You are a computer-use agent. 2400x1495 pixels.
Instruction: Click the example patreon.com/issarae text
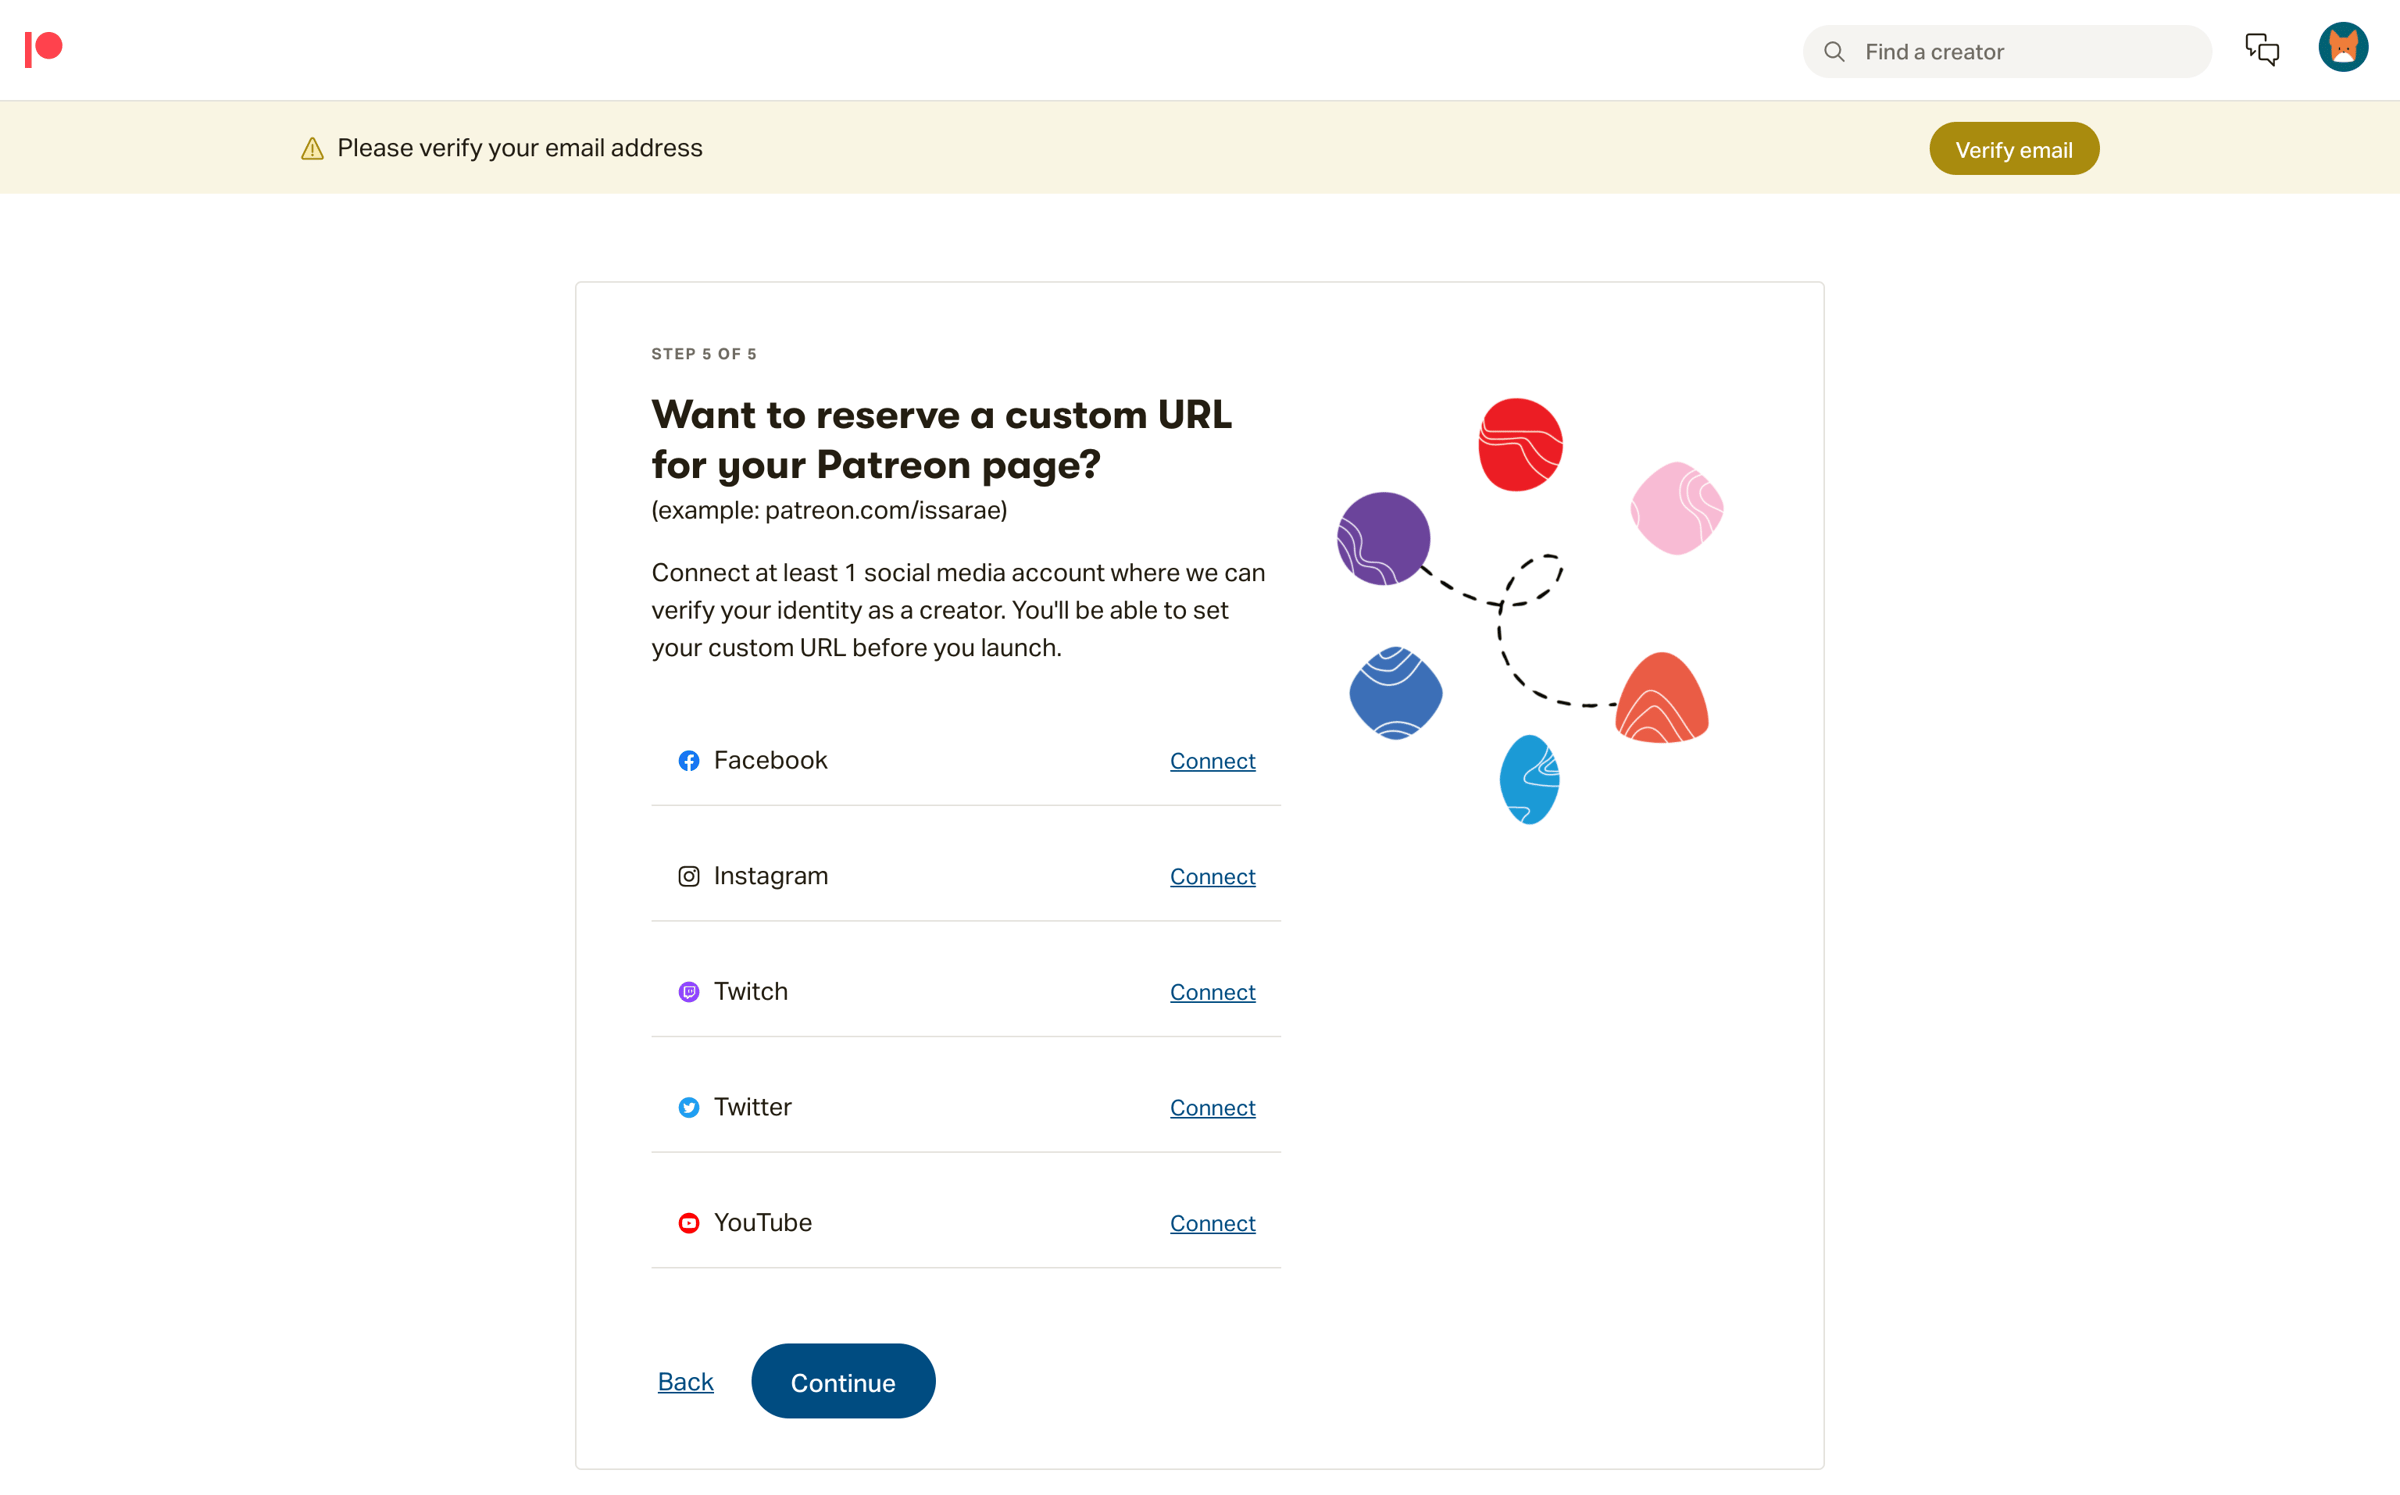point(829,510)
